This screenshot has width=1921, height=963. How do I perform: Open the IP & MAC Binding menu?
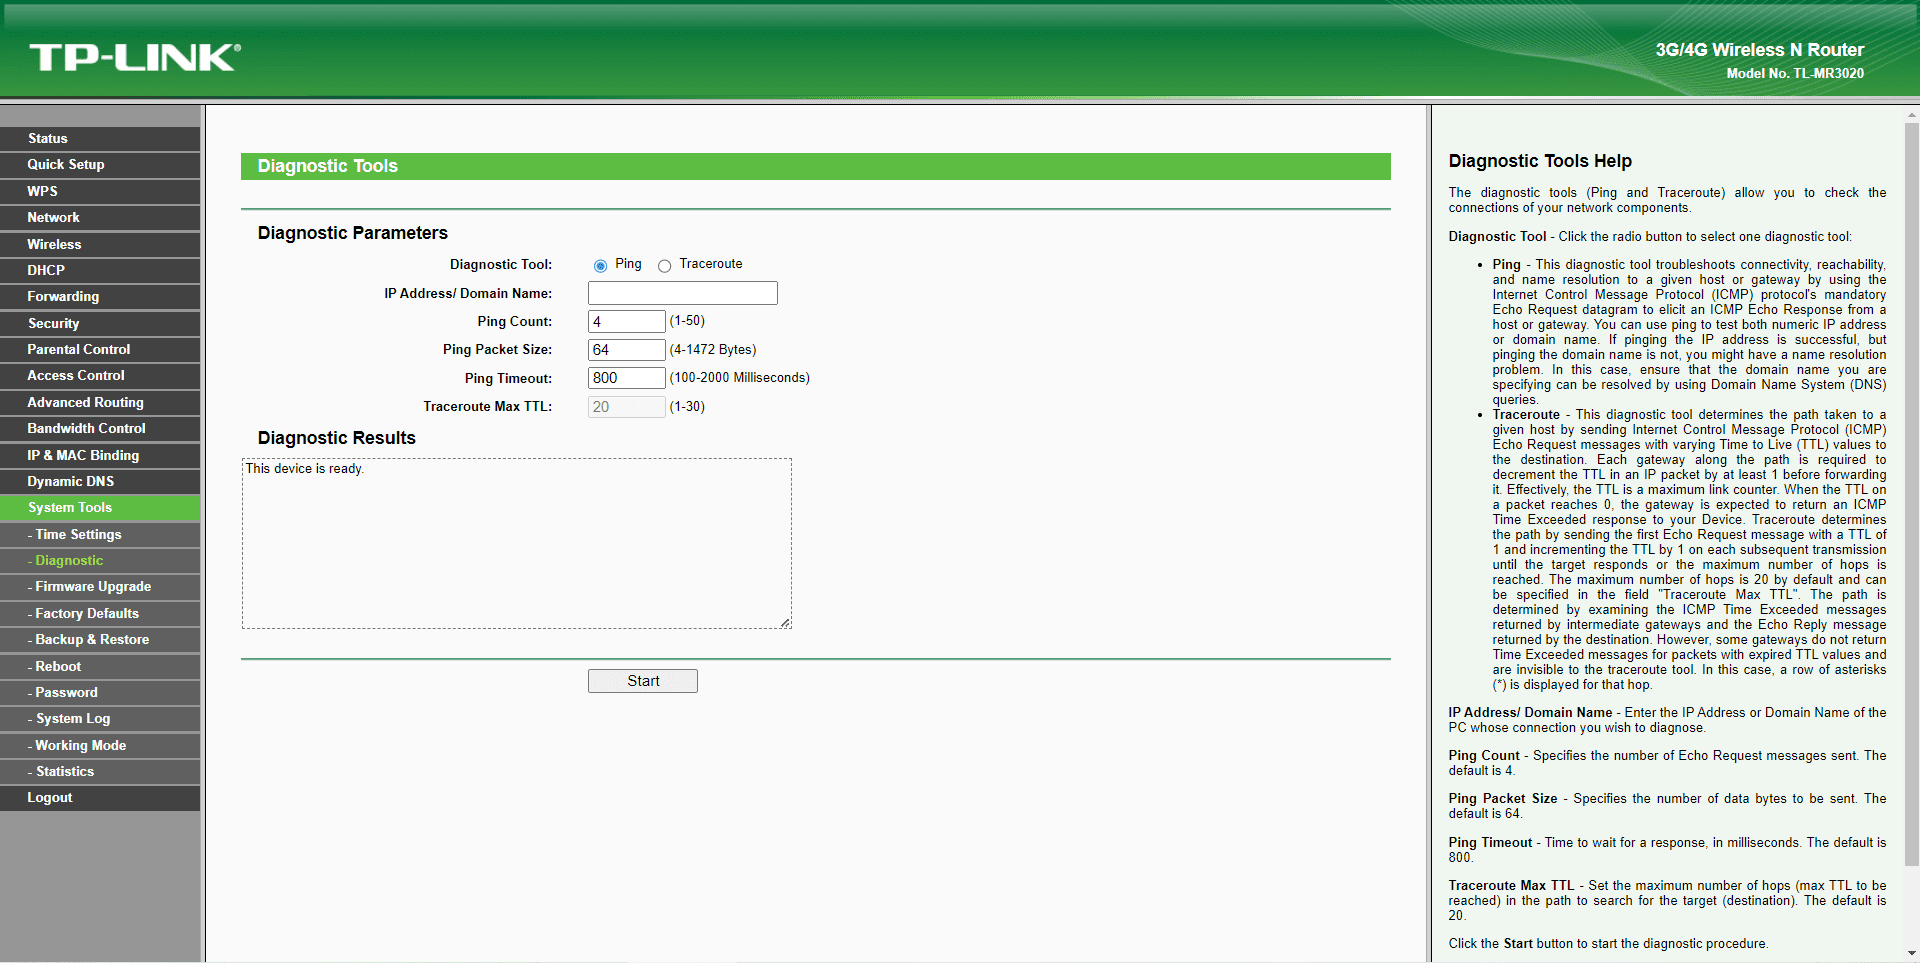tap(100, 455)
